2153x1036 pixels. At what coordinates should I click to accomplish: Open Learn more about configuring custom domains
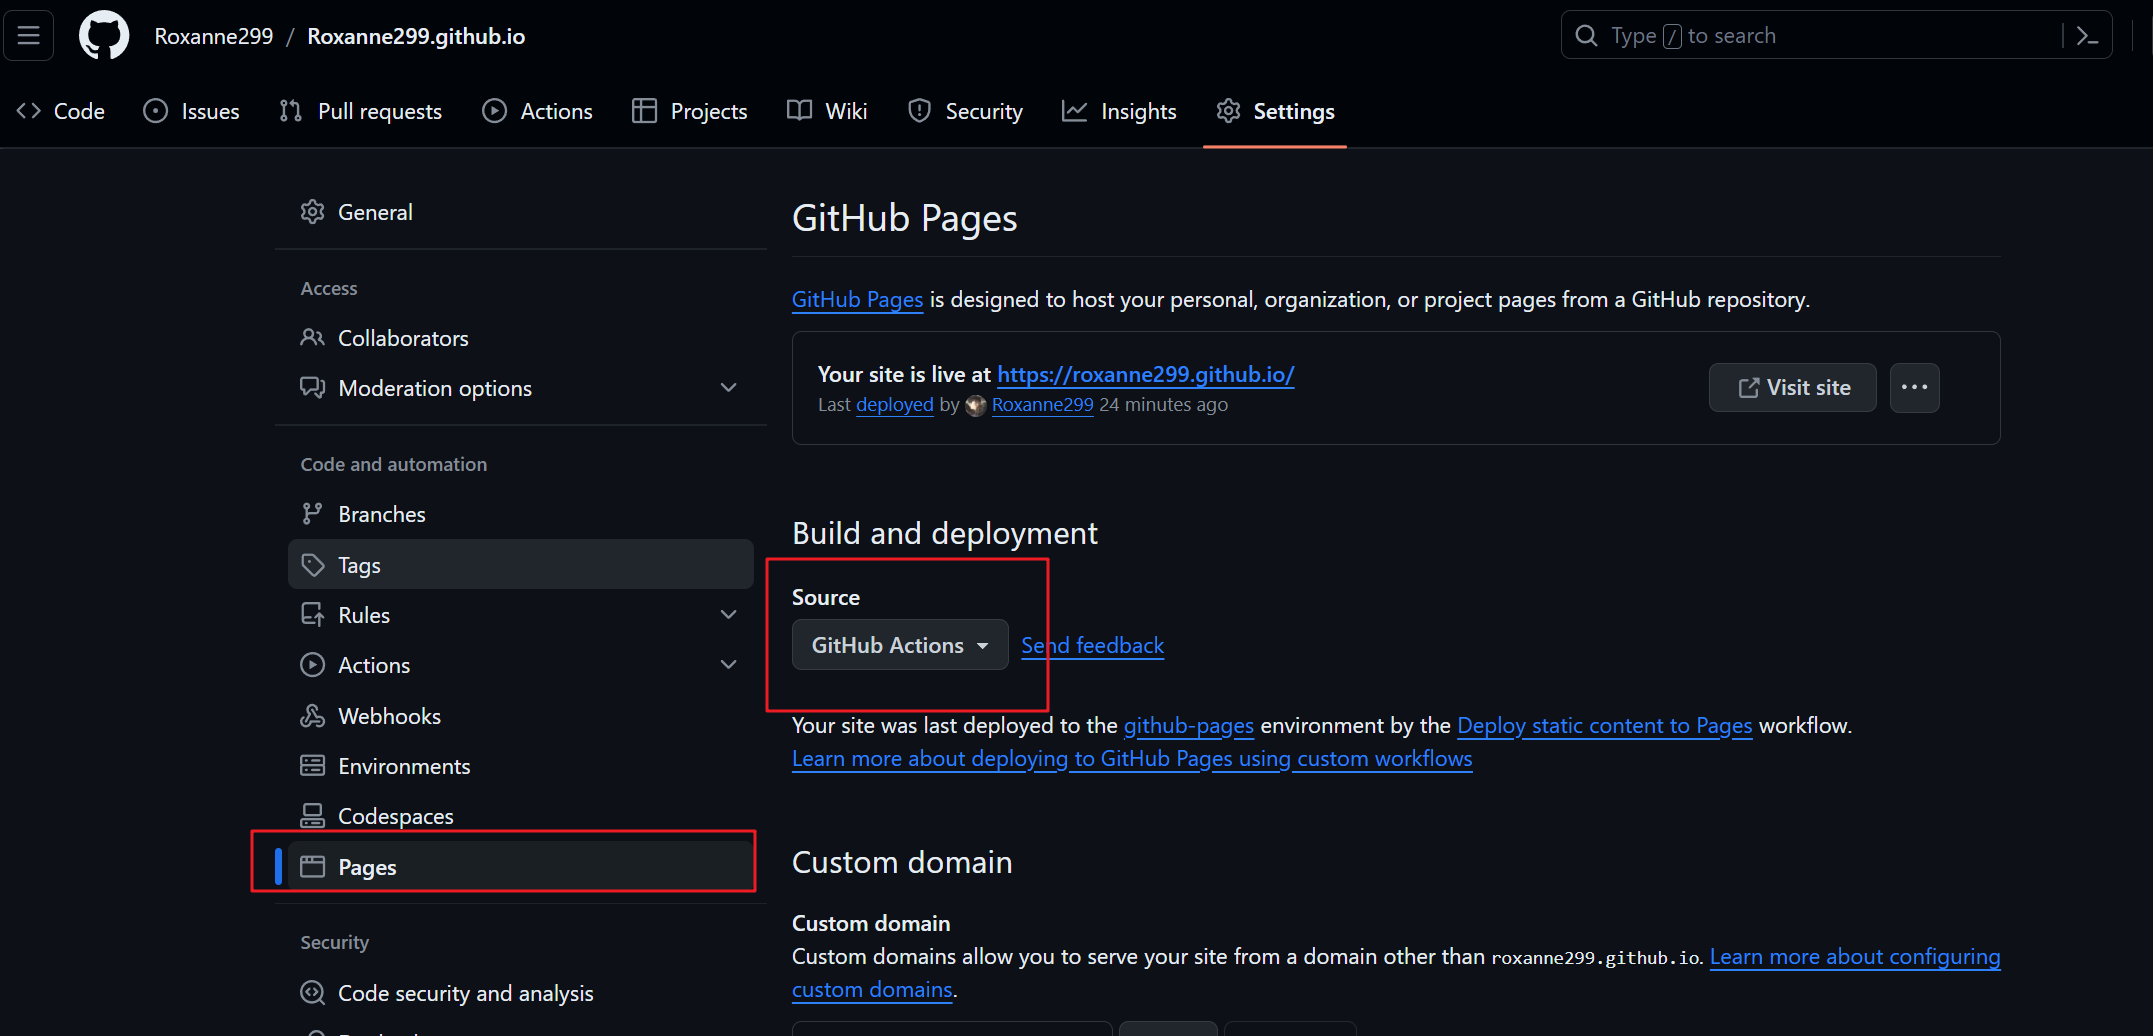pyautogui.click(x=1855, y=957)
